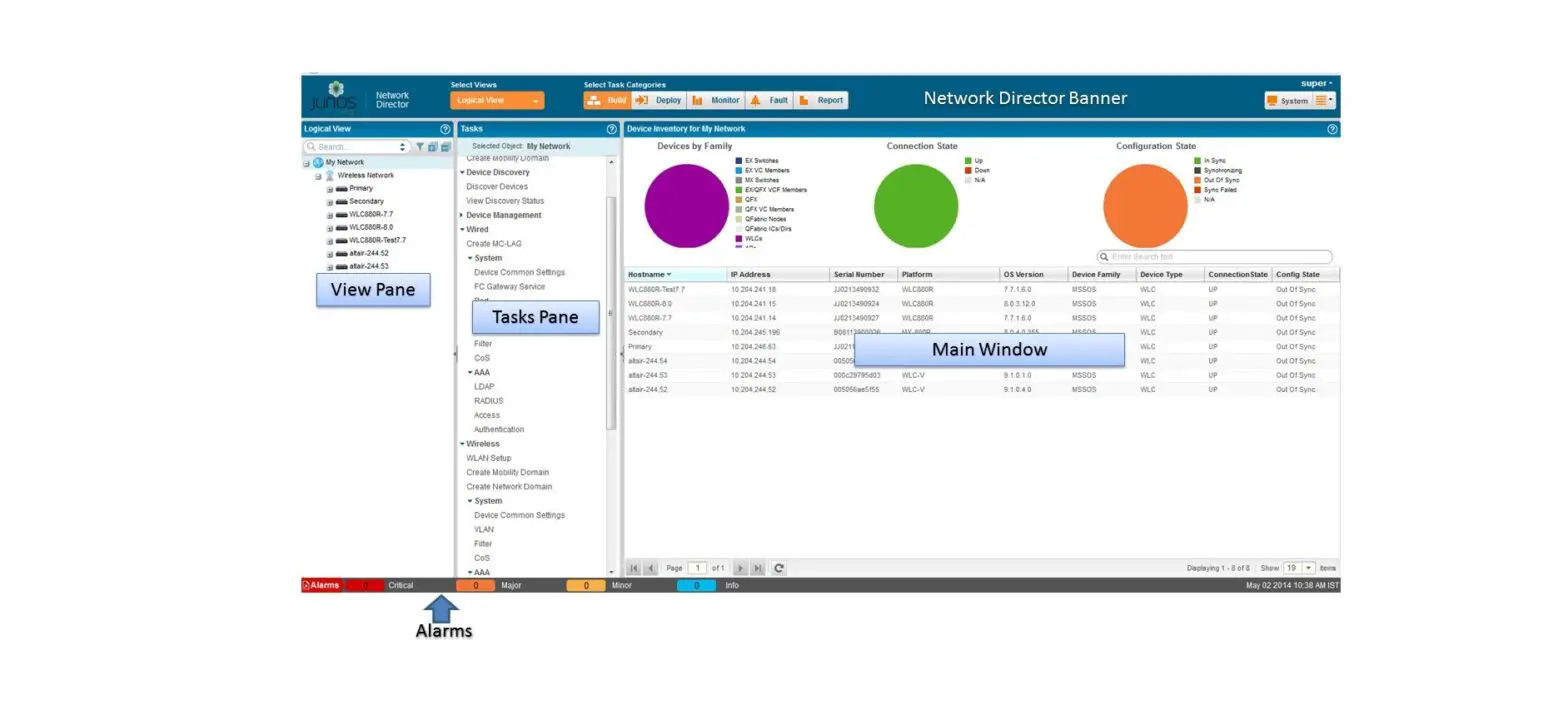Collapse the Device Discovery task group
The height and width of the screenshot is (705, 1568).
click(462, 172)
